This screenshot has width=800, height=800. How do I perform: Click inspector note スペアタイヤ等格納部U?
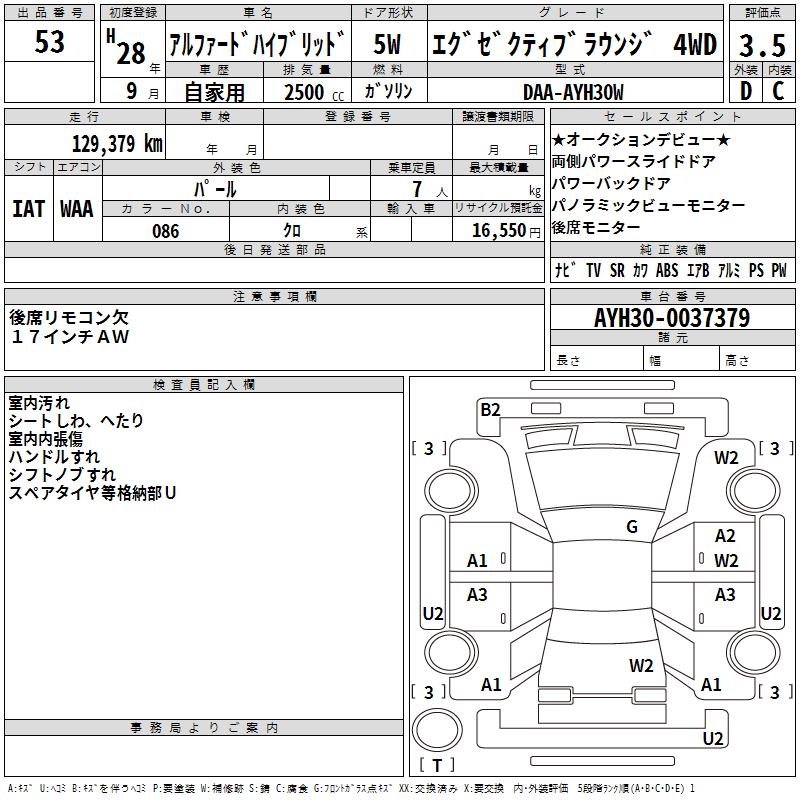coord(92,493)
